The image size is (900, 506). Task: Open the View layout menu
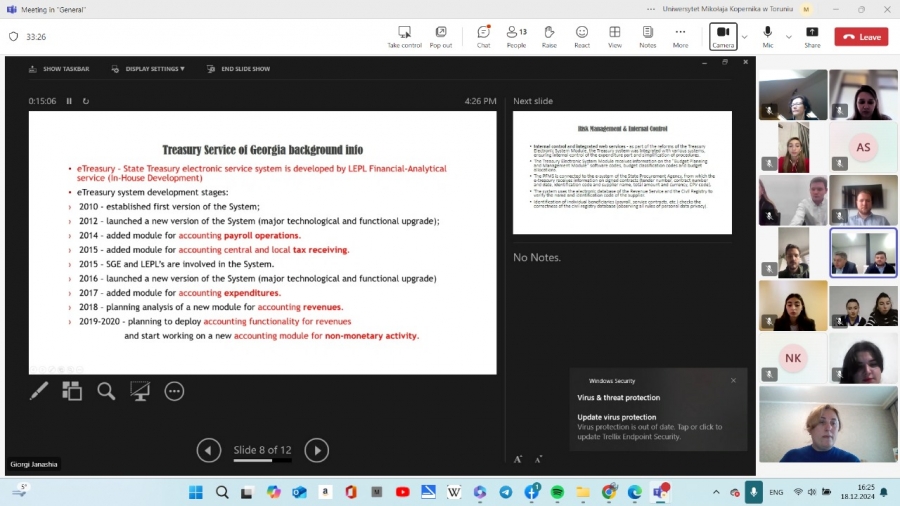(615, 36)
